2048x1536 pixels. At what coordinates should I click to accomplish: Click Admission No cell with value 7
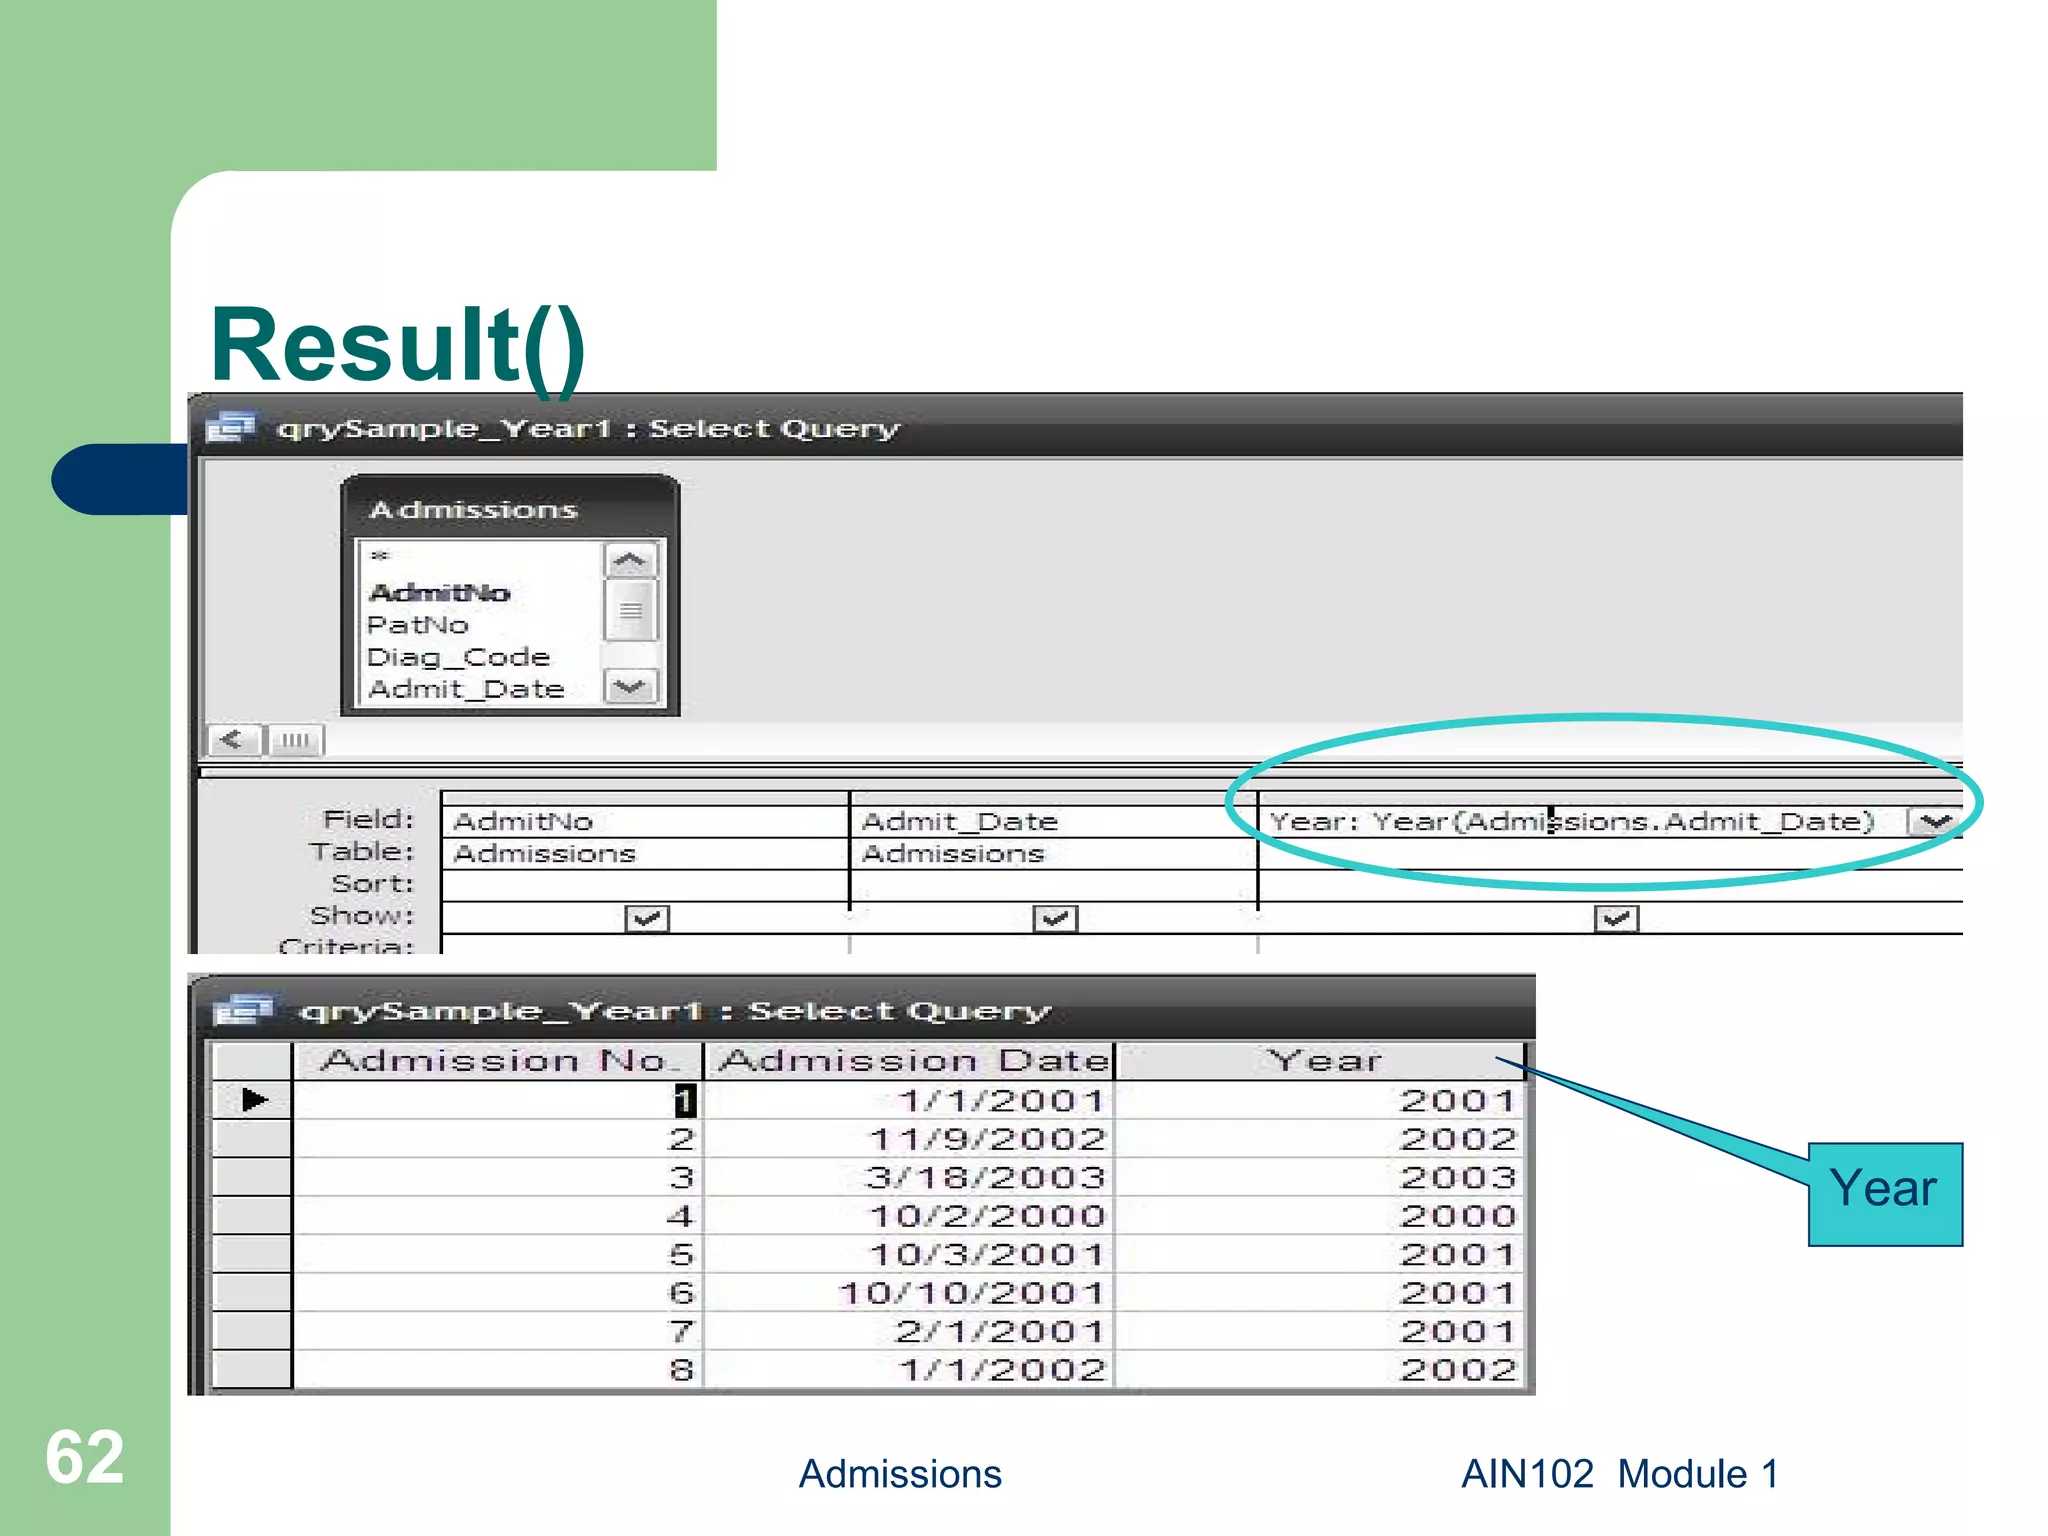pos(497,1331)
